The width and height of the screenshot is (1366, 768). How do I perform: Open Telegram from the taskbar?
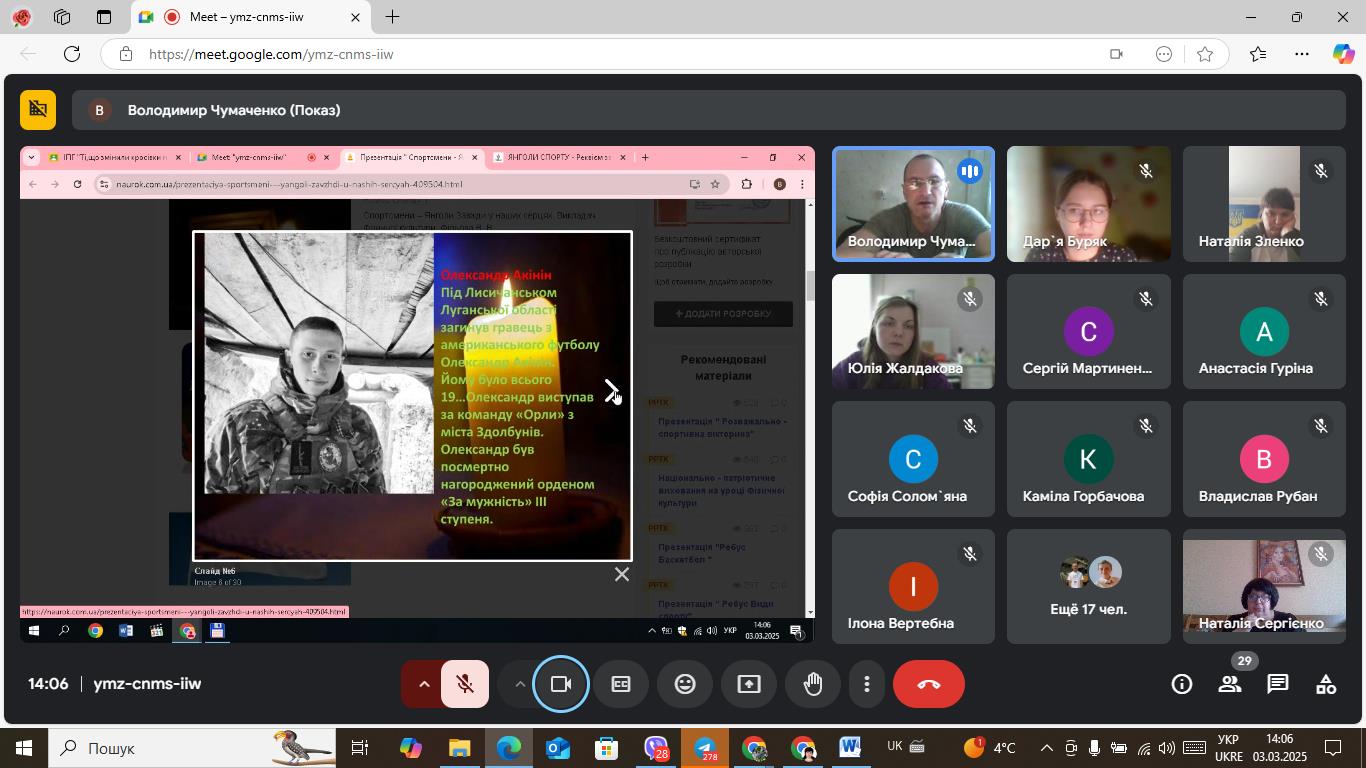[706, 748]
